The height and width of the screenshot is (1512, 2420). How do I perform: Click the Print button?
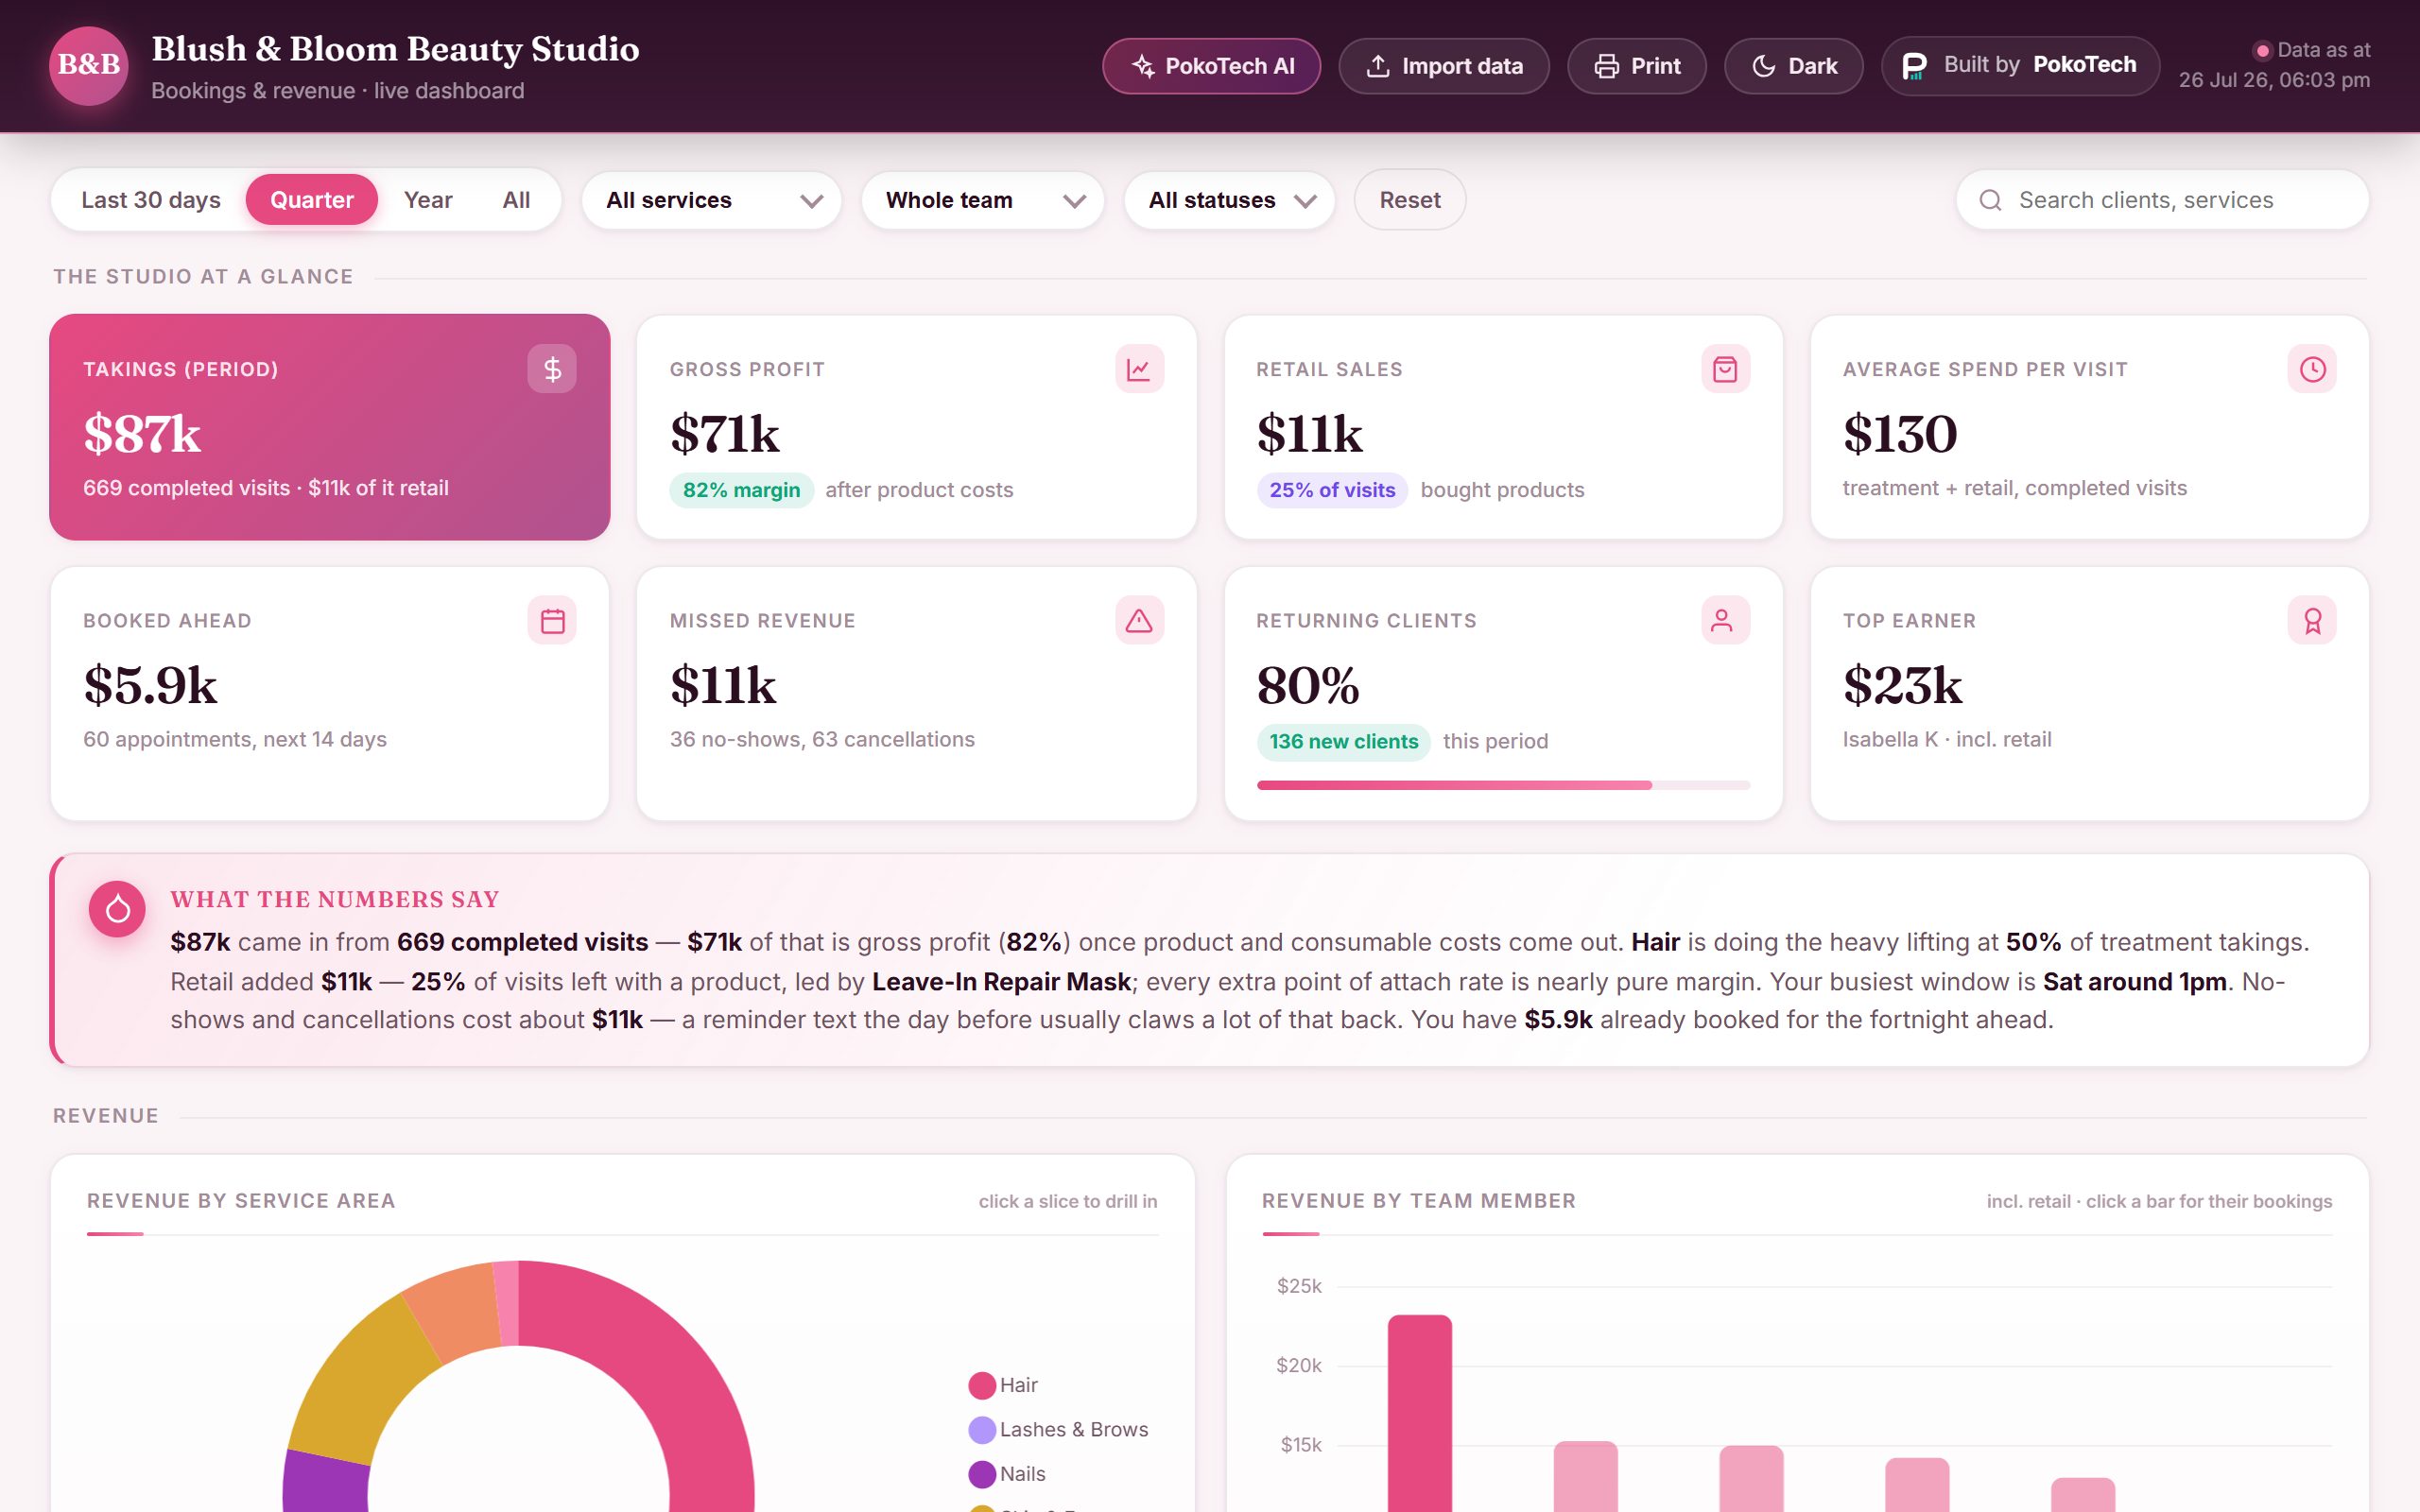(1636, 66)
